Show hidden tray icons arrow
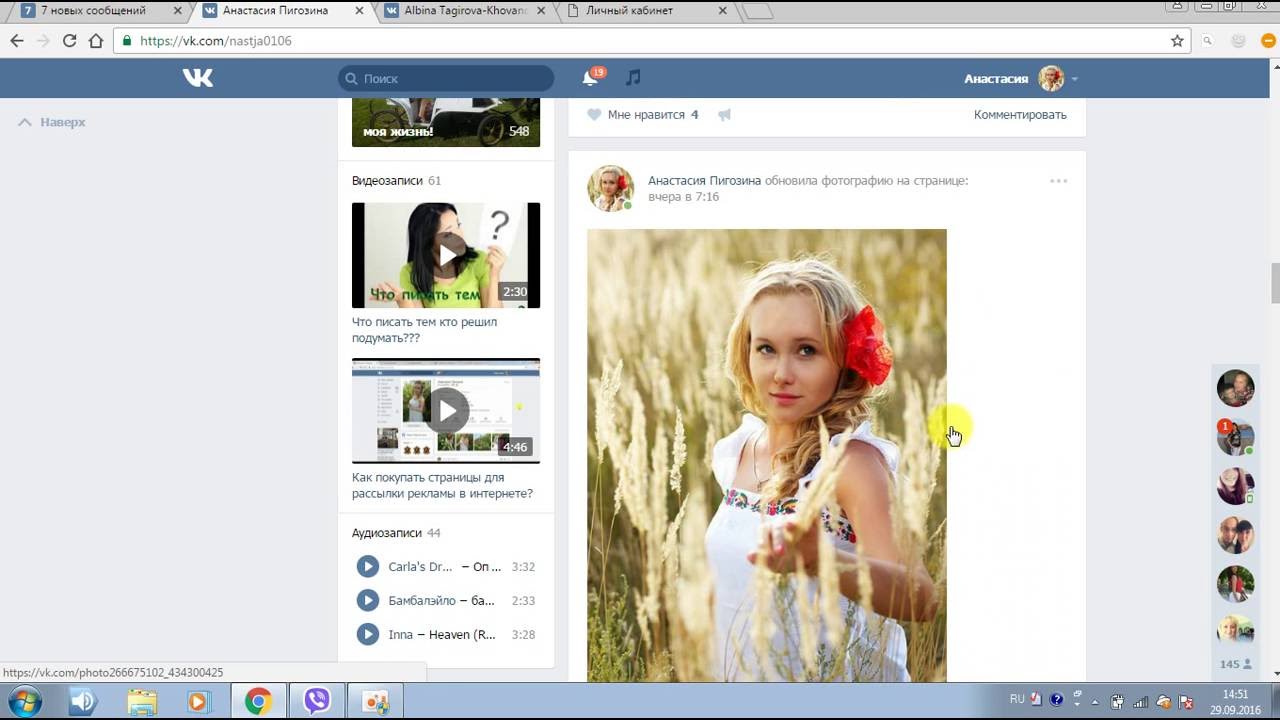 point(1095,702)
